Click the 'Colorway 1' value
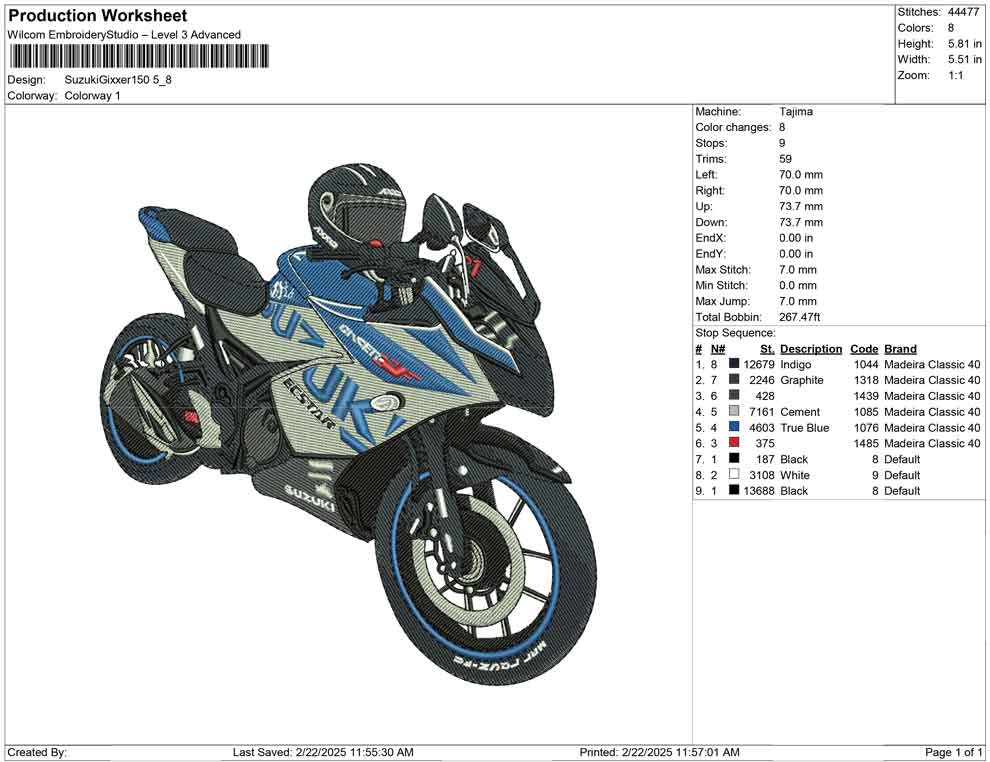 tap(92, 96)
